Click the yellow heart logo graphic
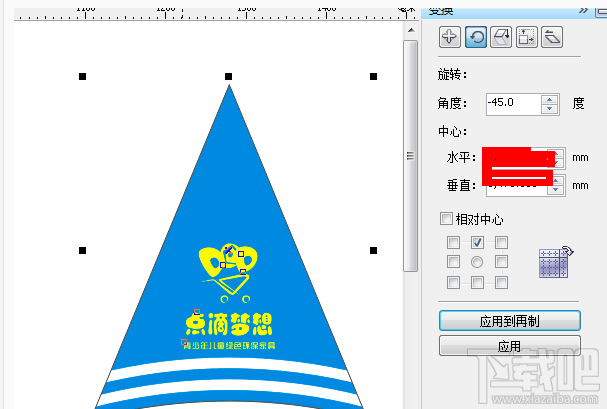Screen dimensions: 607x409 tap(228, 273)
